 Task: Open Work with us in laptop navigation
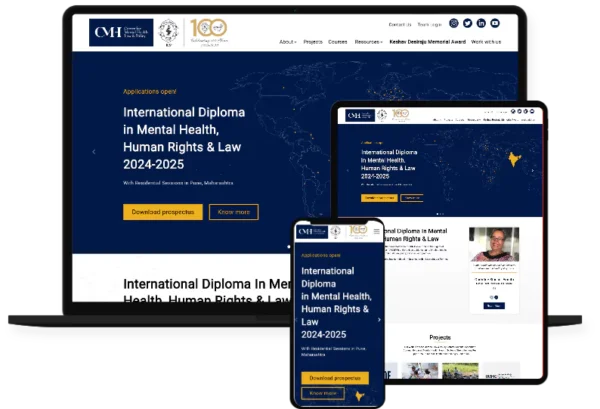point(486,42)
